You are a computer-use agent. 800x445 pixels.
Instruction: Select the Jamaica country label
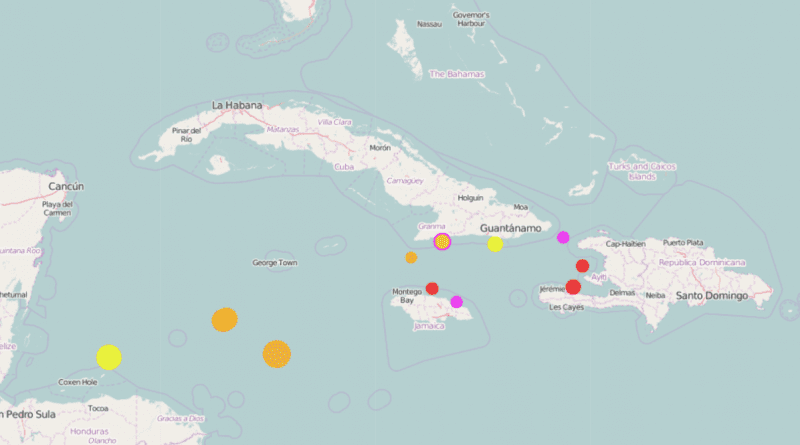click(x=429, y=326)
